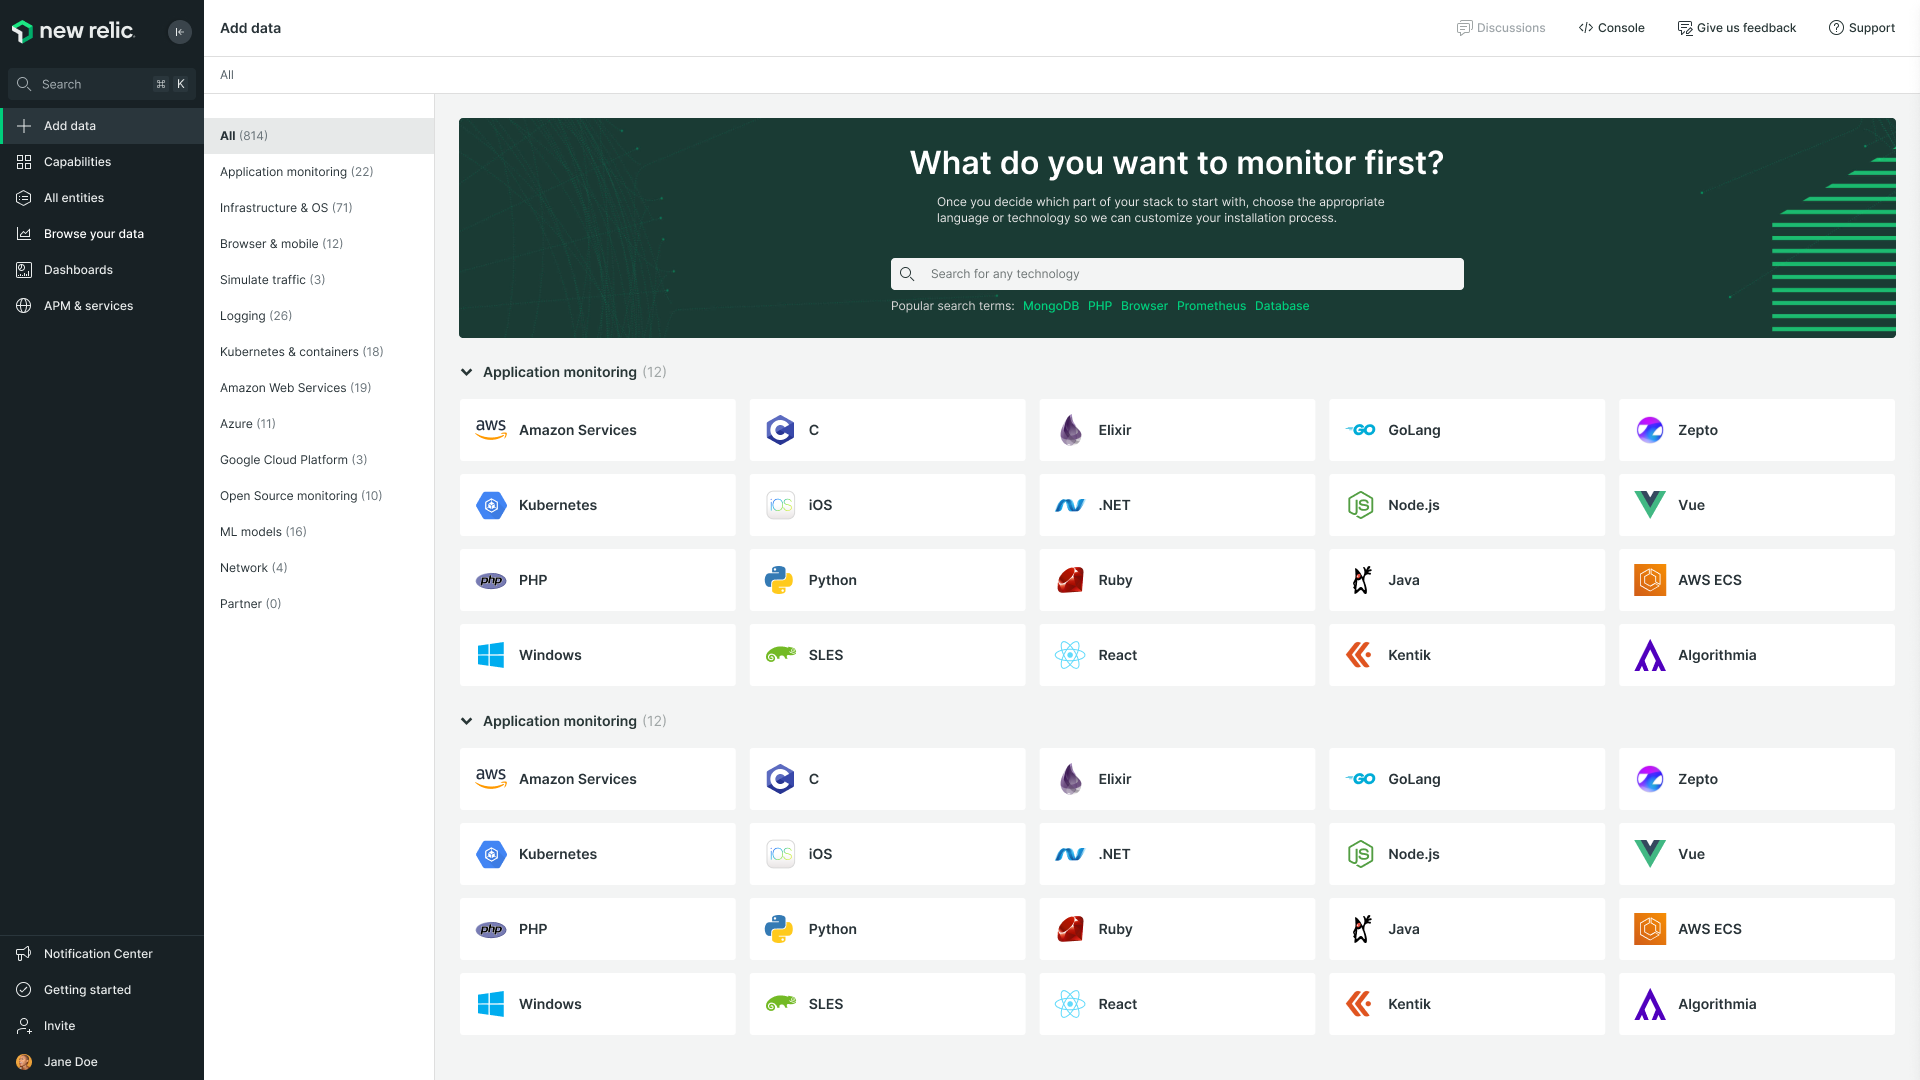Viewport: 1920px width, 1080px height.
Task: Click the Give us feedback icon
Action: pos(1685,28)
